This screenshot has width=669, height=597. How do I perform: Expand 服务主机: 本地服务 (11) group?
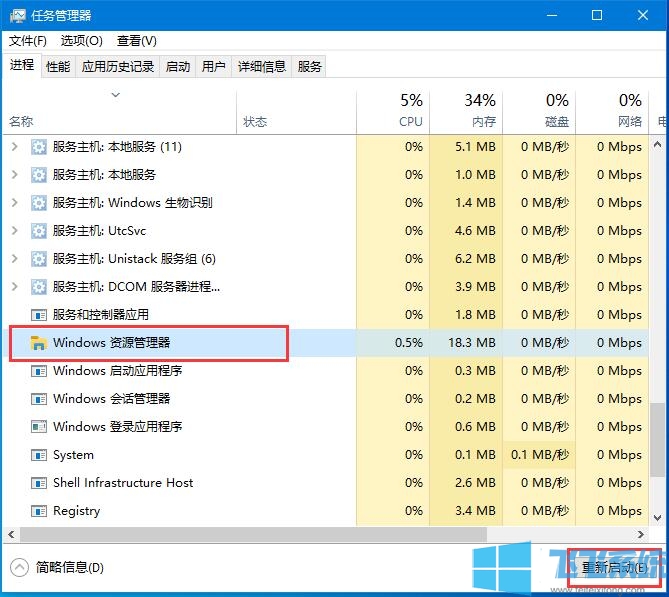click(14, 147)
